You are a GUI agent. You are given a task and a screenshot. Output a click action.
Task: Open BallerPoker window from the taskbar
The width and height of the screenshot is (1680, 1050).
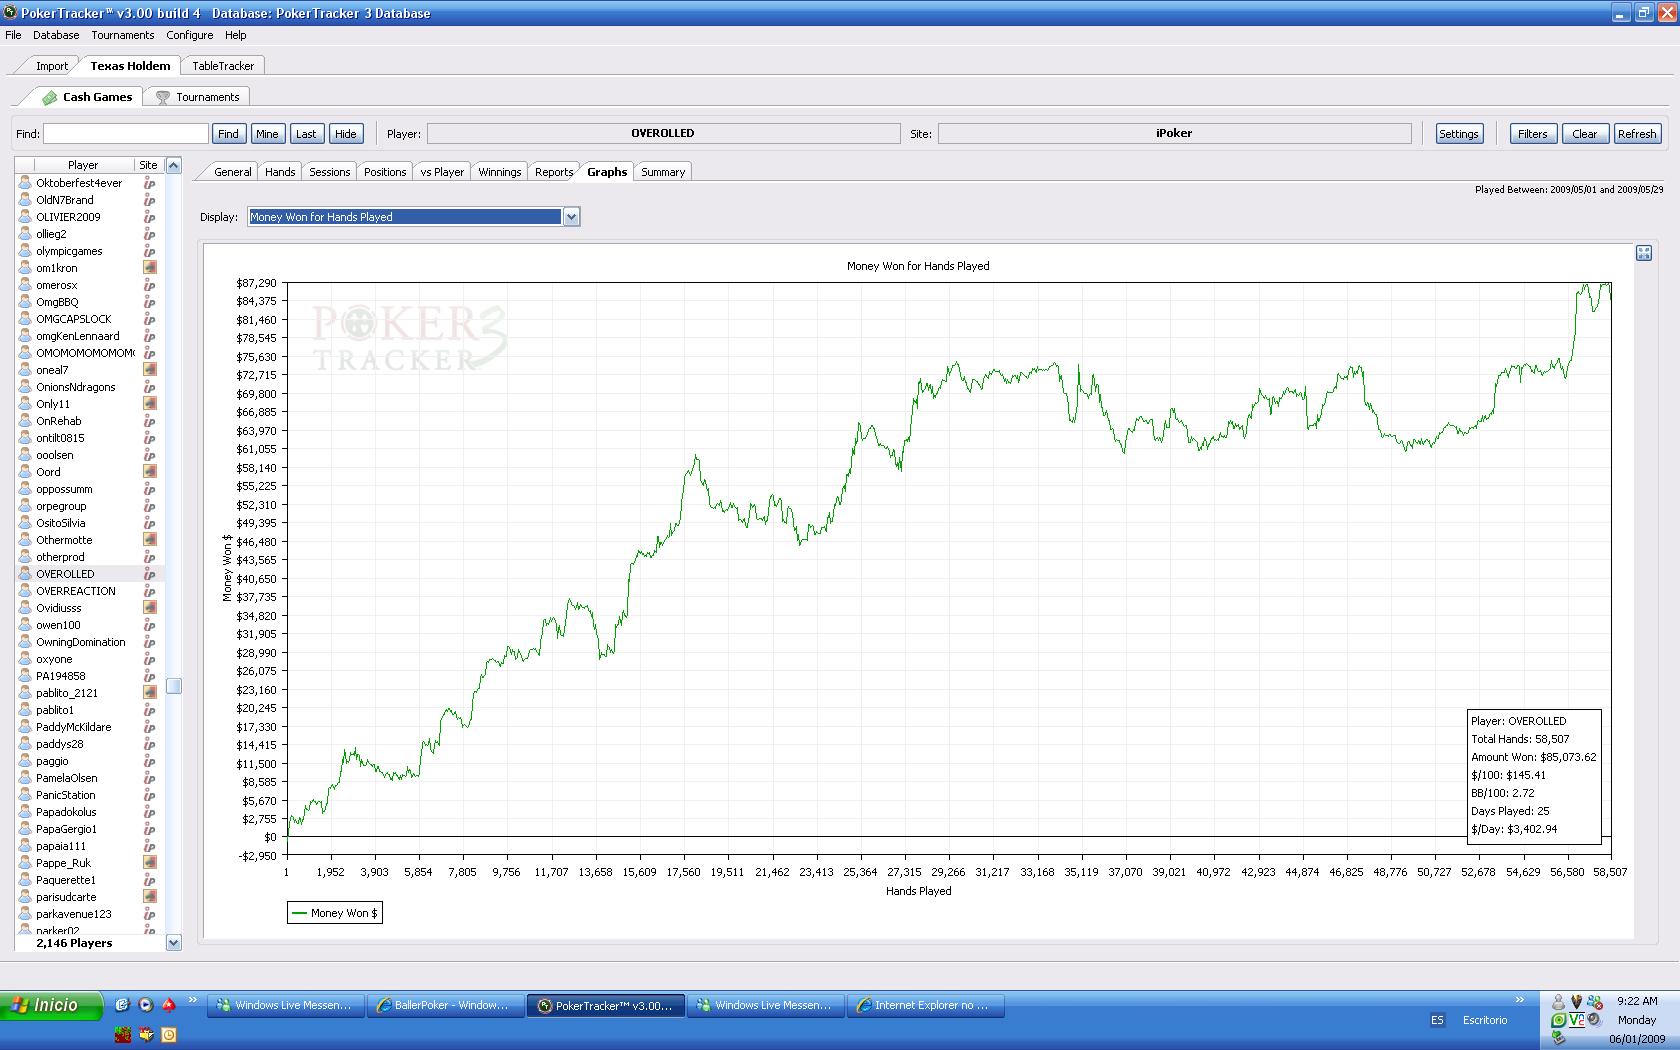point(446,1005)
